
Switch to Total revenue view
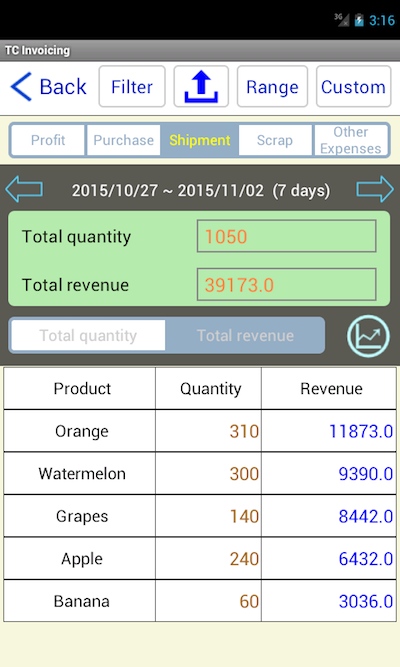(x=245, y=336)
